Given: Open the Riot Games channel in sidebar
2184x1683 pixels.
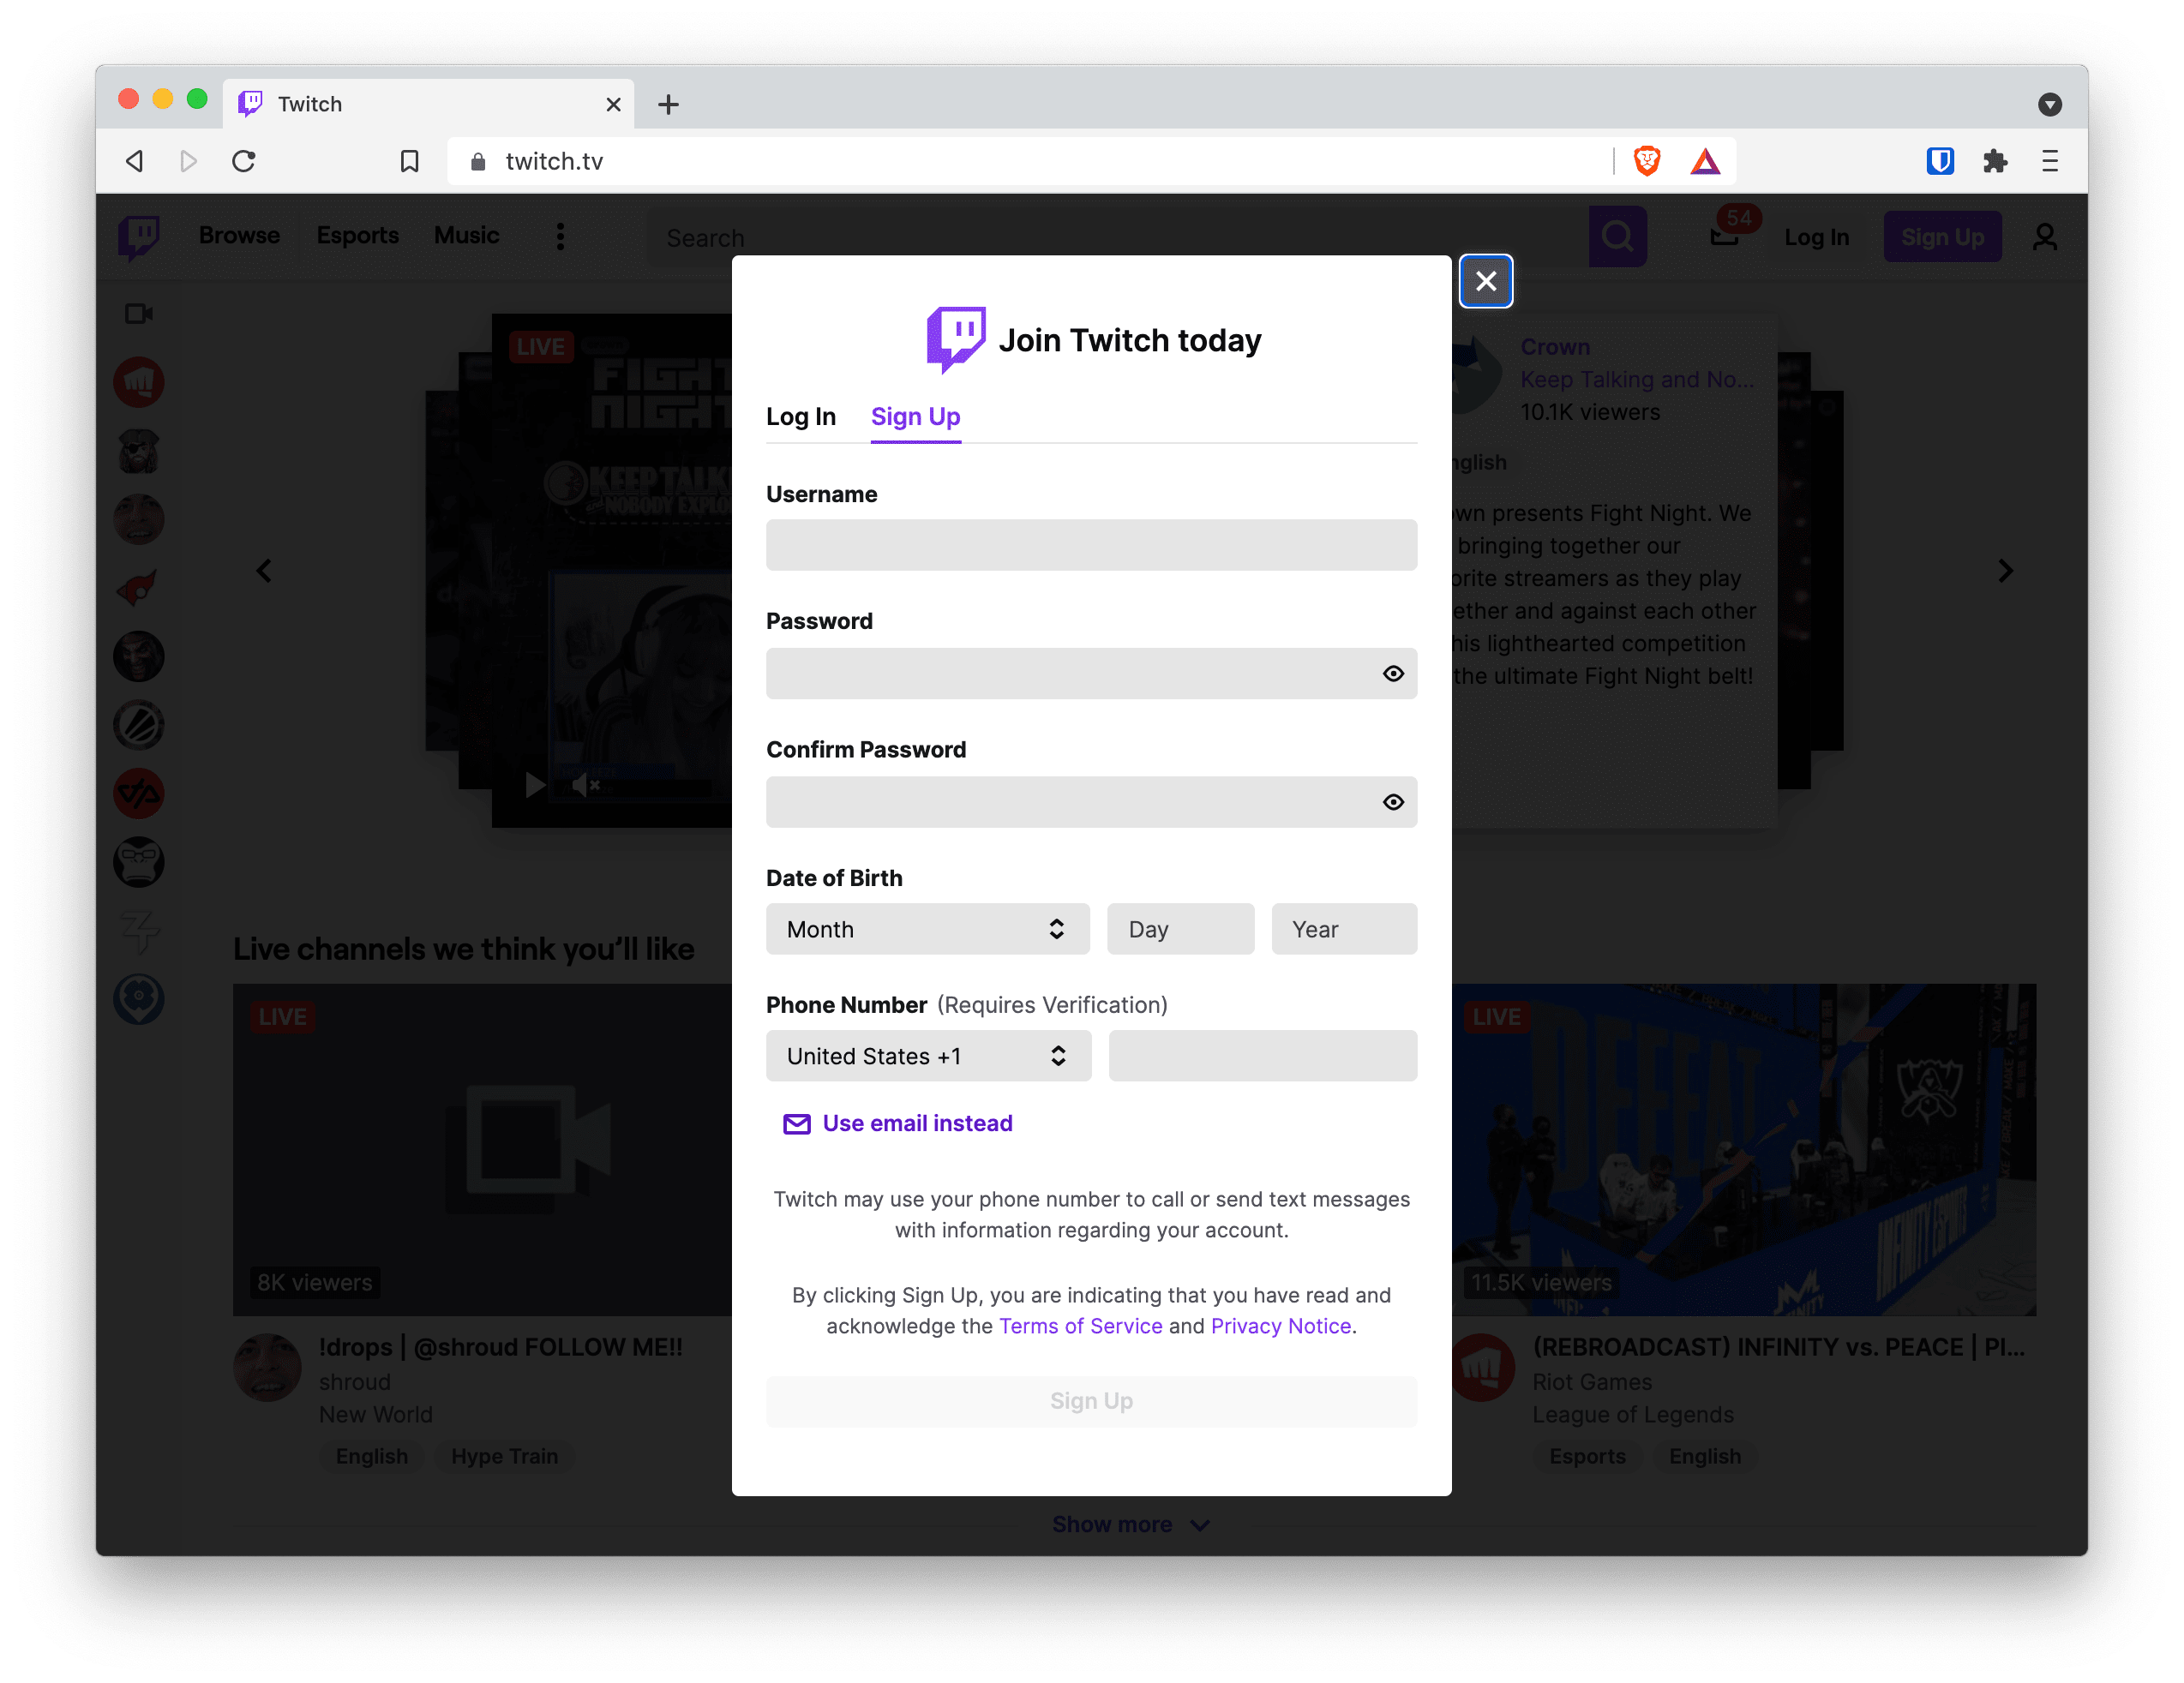Looking at the screenshot, I should [139, 383].
